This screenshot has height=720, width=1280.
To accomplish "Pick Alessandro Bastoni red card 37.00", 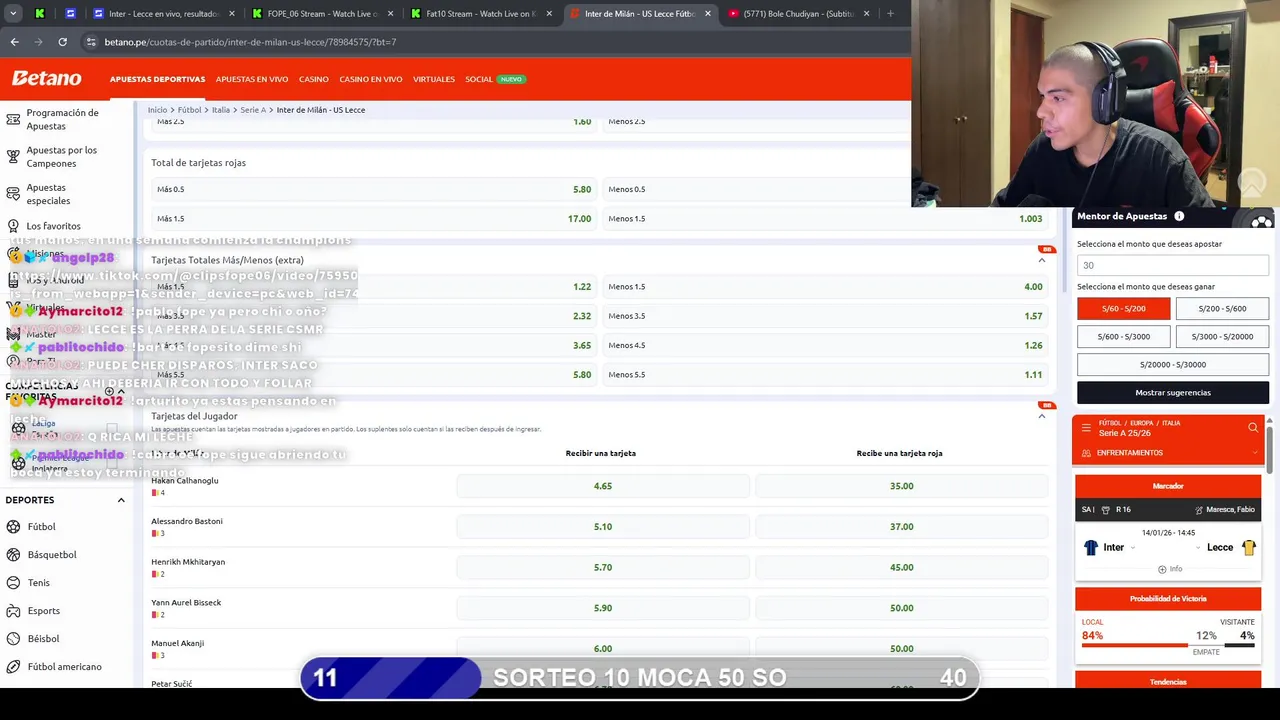I will click(x=902, y=527).
